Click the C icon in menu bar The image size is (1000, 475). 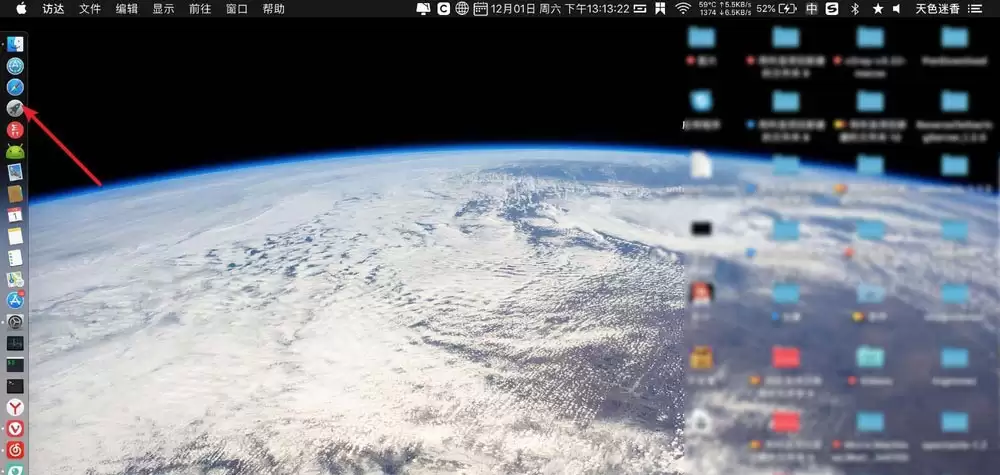click(443, 8)
